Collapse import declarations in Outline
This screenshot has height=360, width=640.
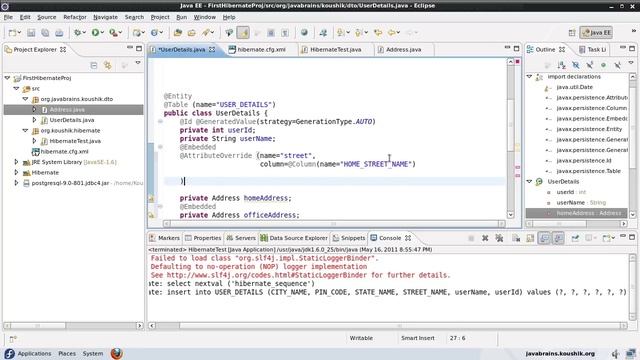tap(529, 76)
